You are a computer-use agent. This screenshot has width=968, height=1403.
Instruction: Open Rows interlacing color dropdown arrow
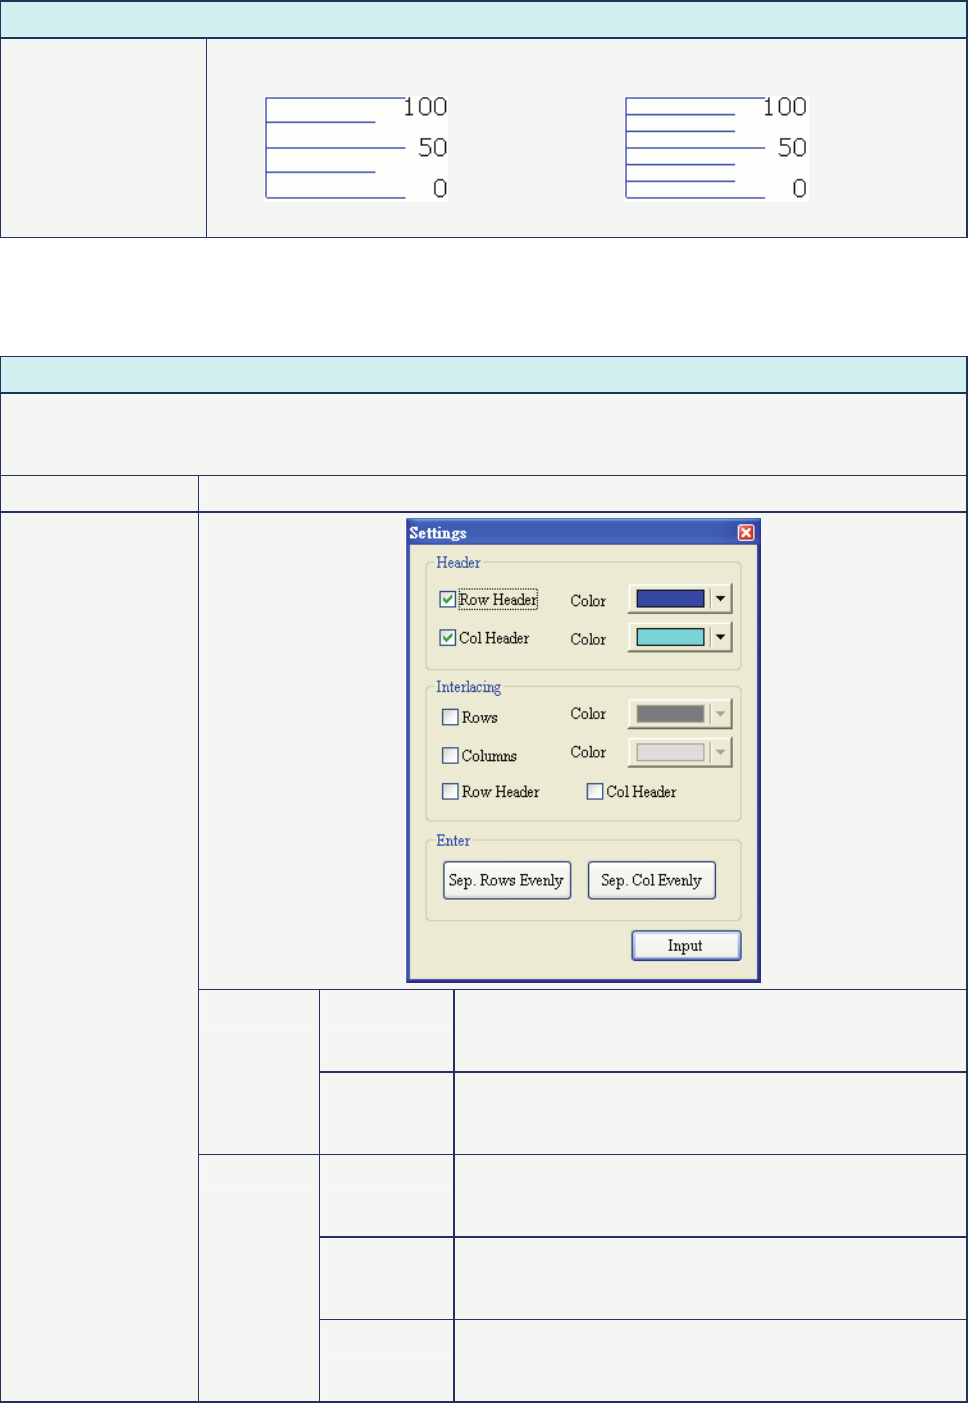point(720,714)
